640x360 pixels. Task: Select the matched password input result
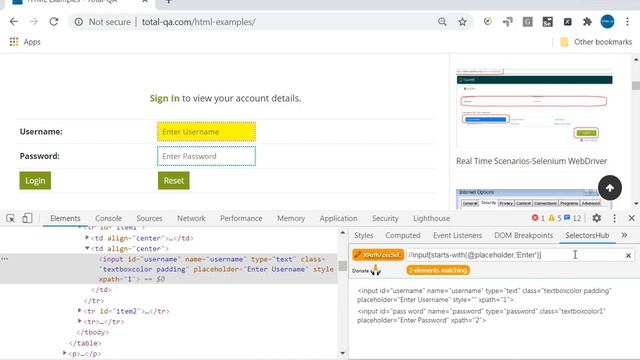pyautogui.click(x=482, y=316)
